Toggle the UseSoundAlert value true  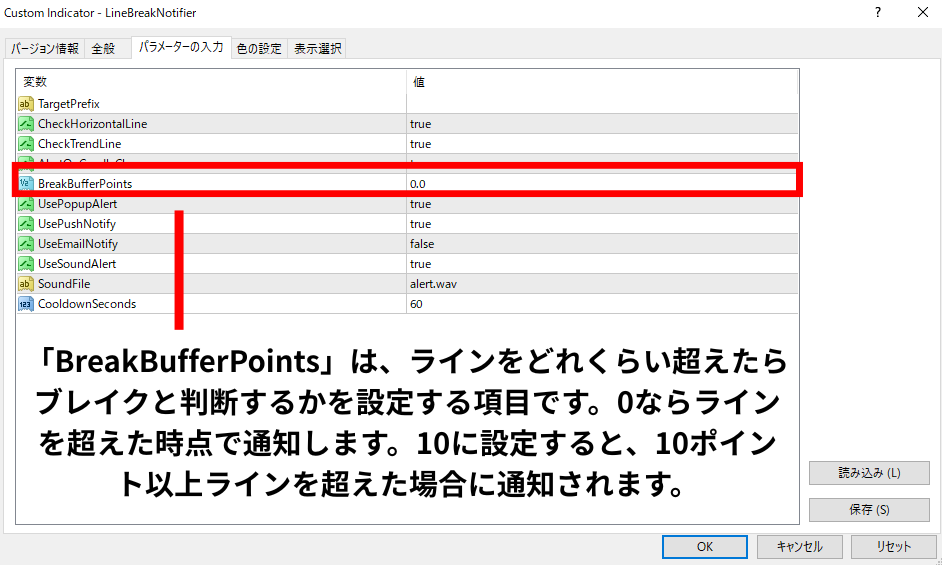[421, 264]
